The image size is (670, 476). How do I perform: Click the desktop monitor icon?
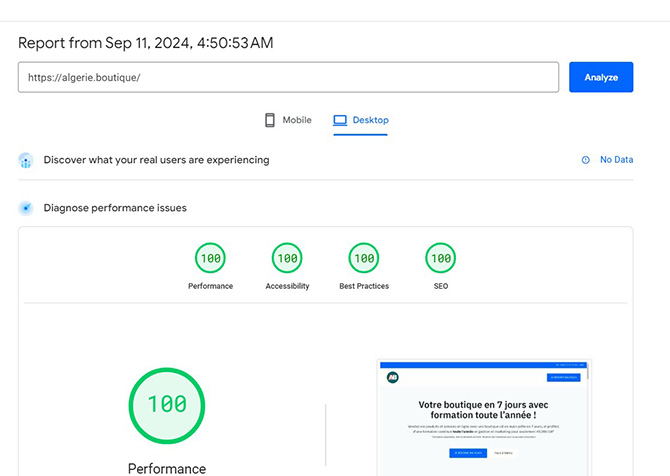point(340,120)
